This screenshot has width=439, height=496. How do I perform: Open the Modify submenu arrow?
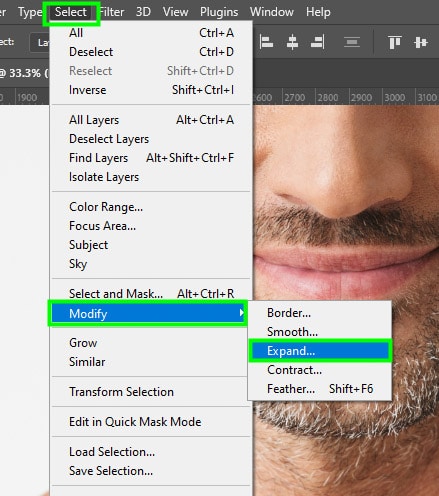tap(241, 313)
